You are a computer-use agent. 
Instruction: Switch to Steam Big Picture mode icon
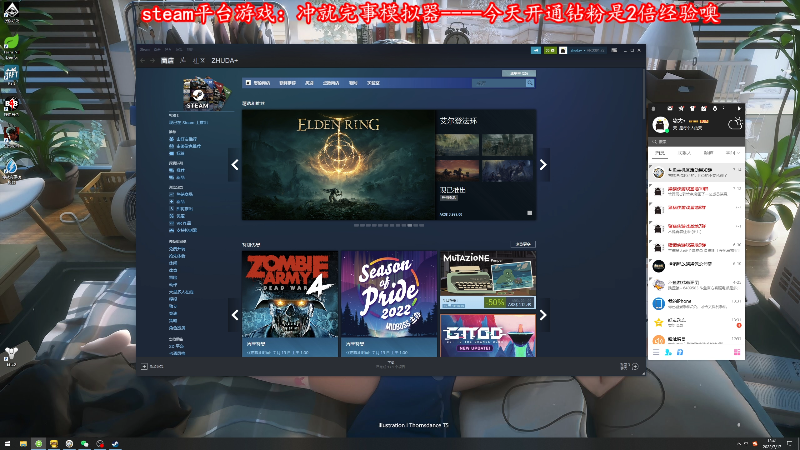click(614, 51)
